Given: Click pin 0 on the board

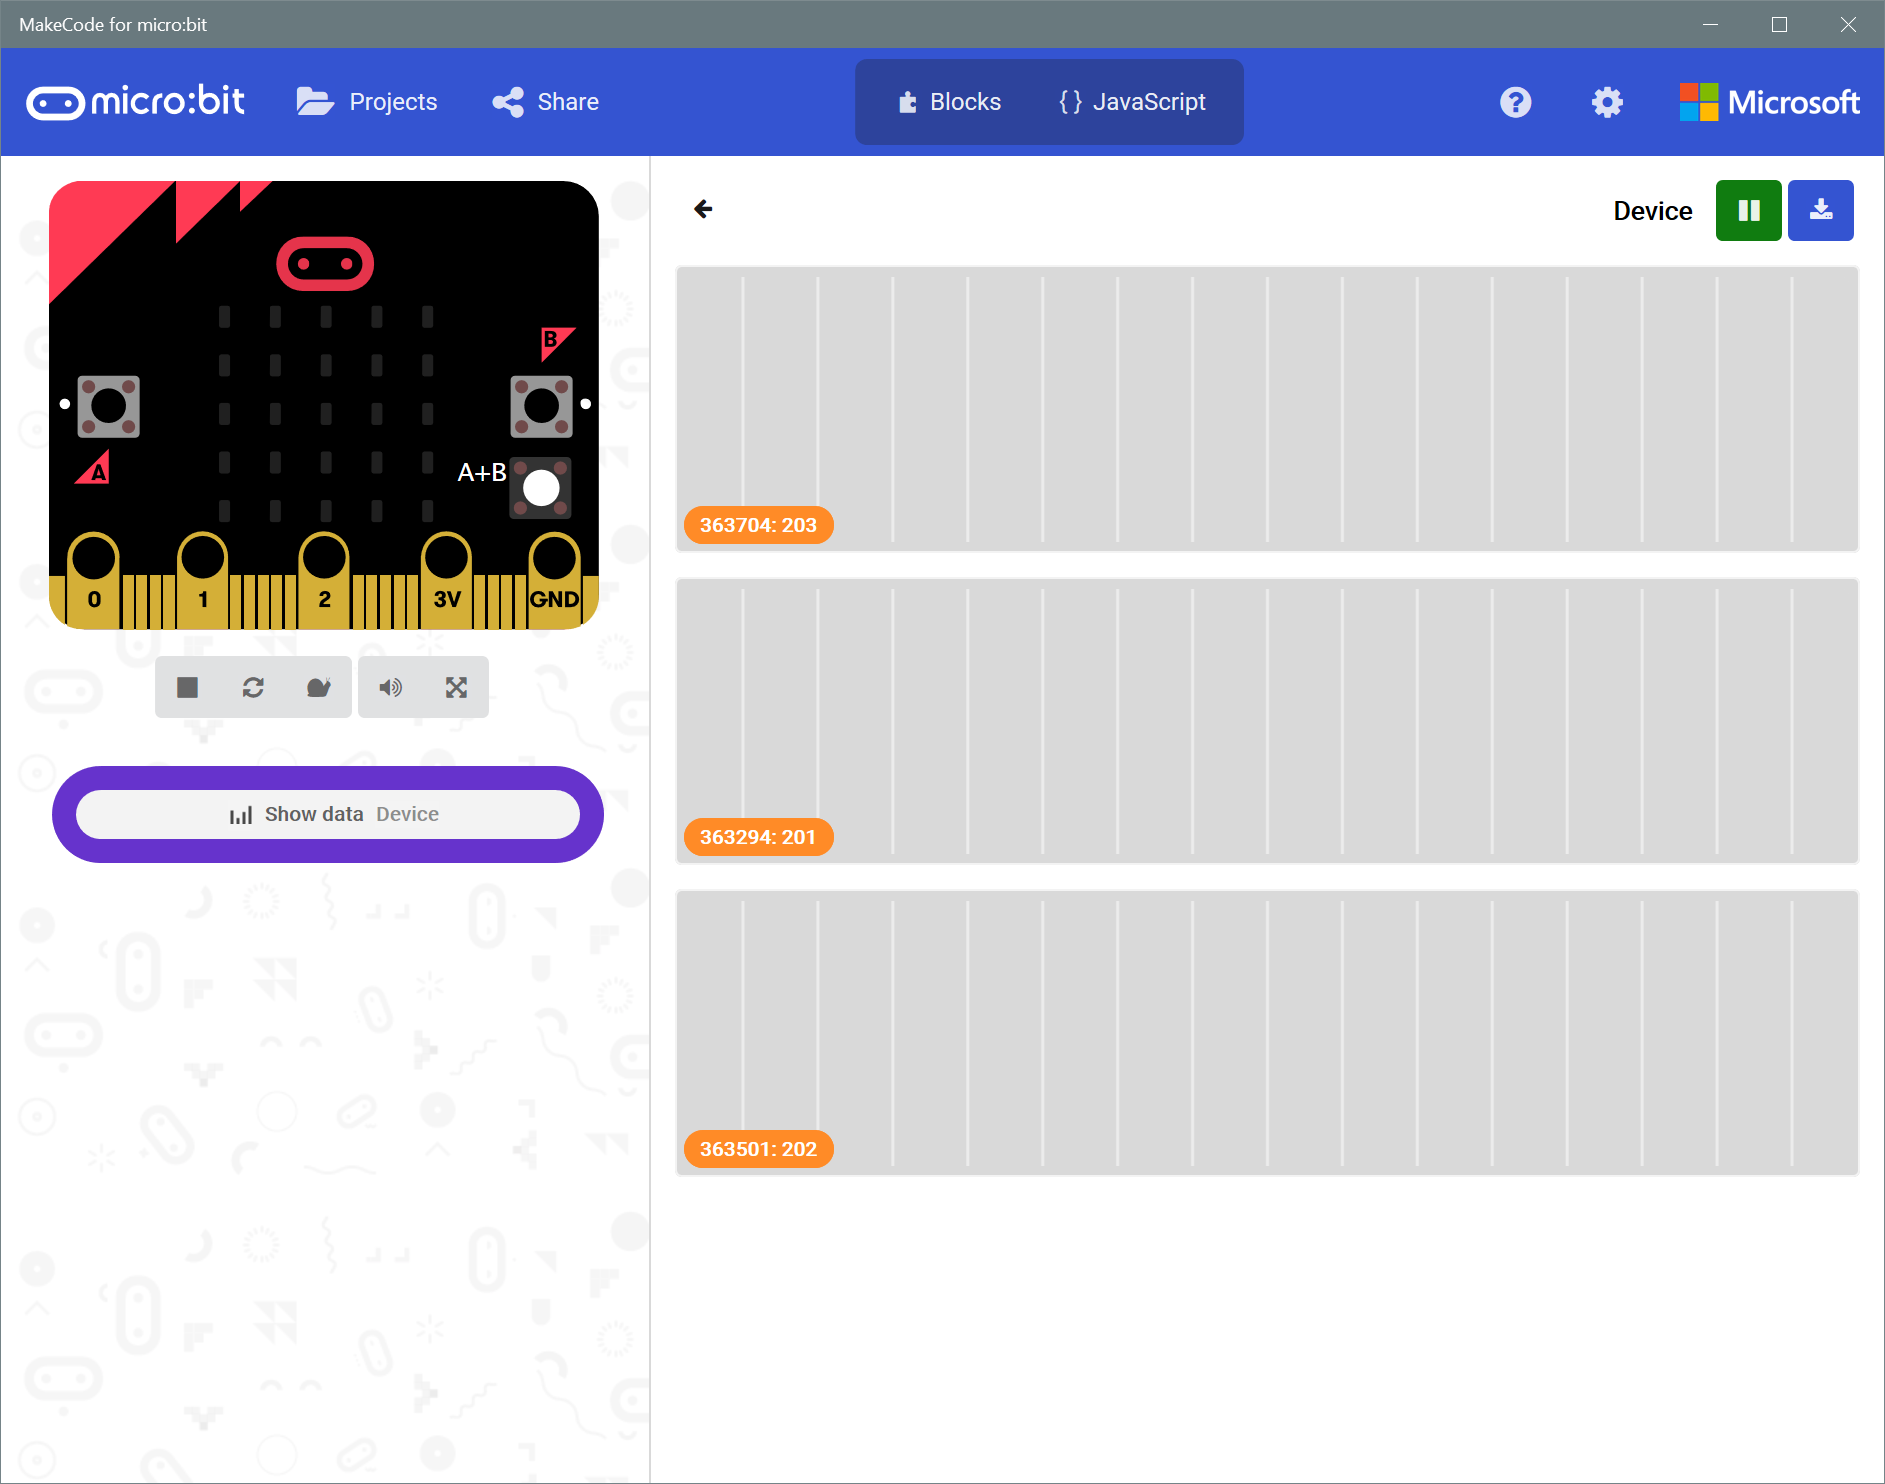Looking at the screenshot, I should (94, 580).
